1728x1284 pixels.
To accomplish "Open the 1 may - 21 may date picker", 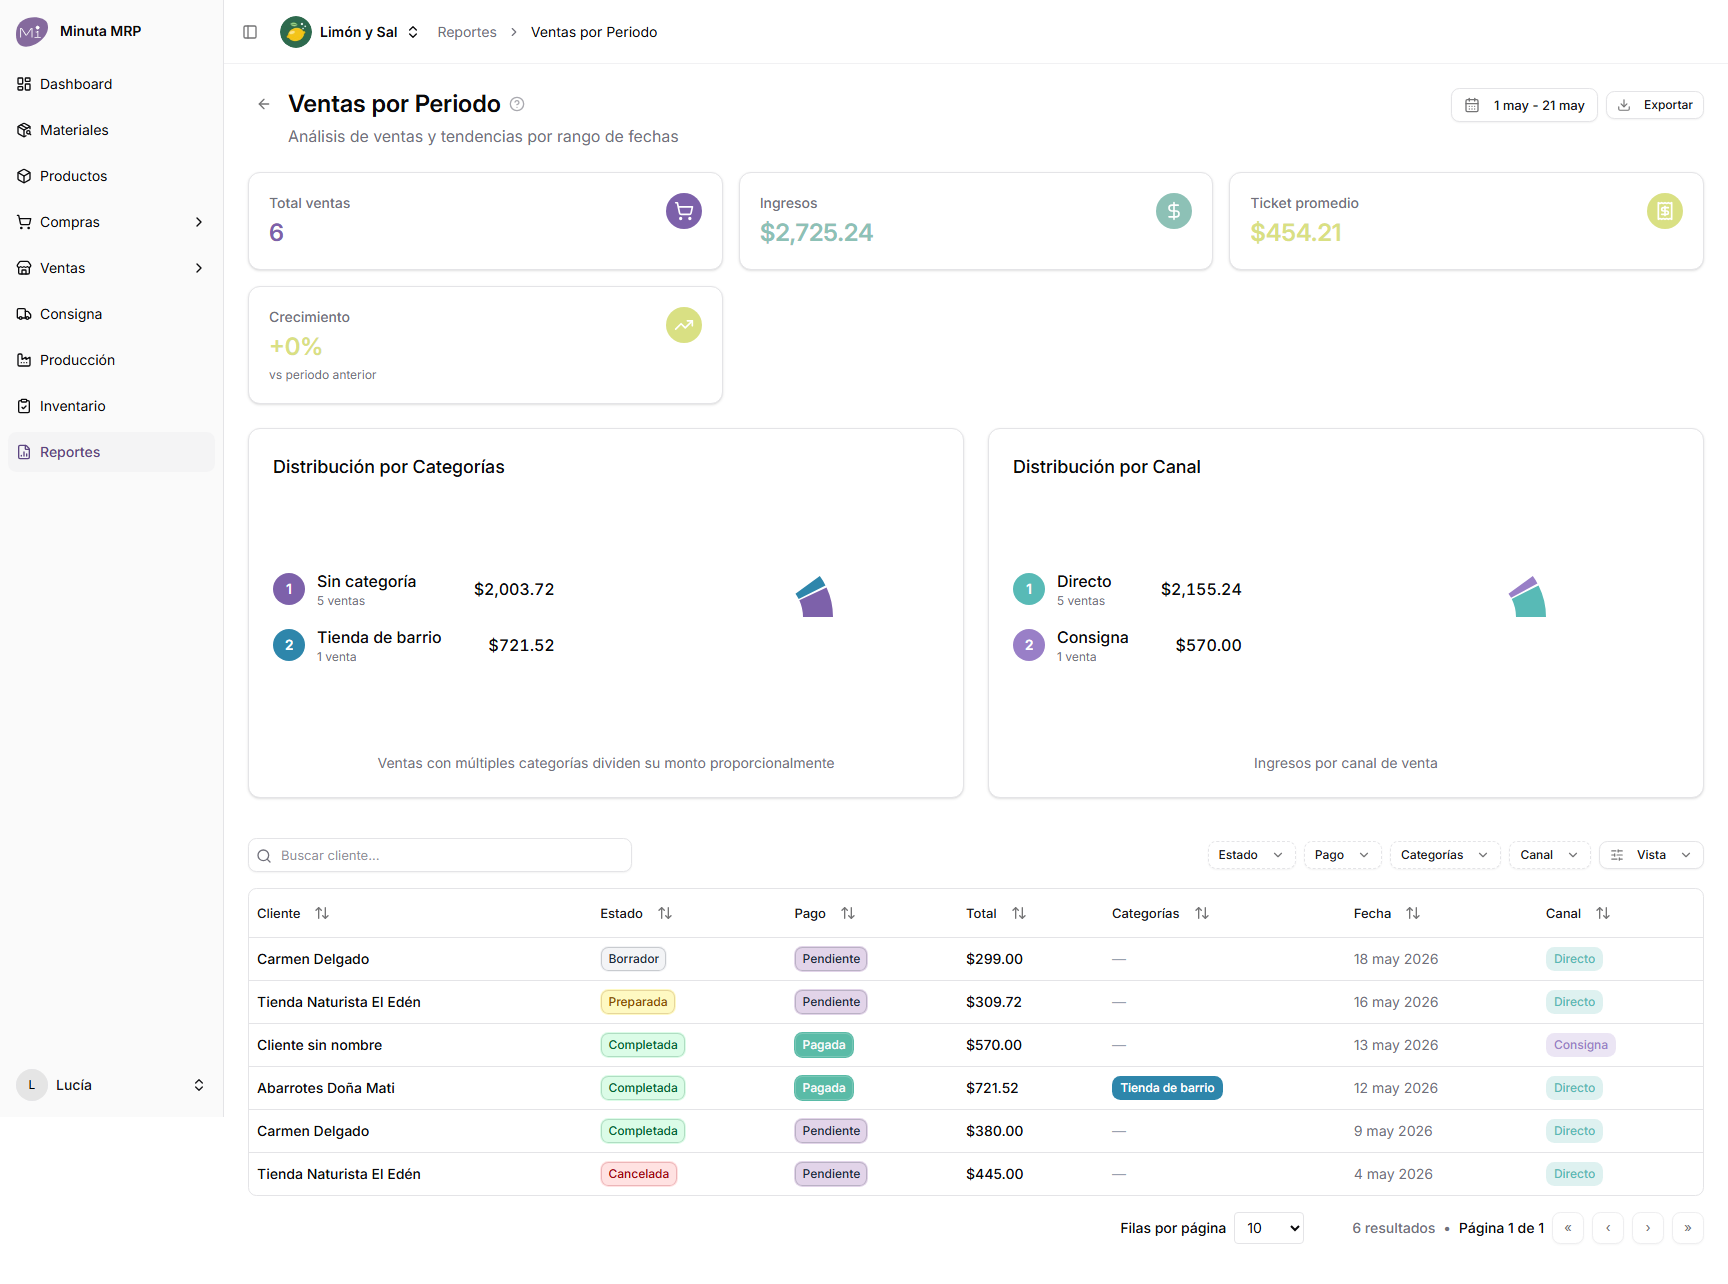I will [x=1524, y=105].
